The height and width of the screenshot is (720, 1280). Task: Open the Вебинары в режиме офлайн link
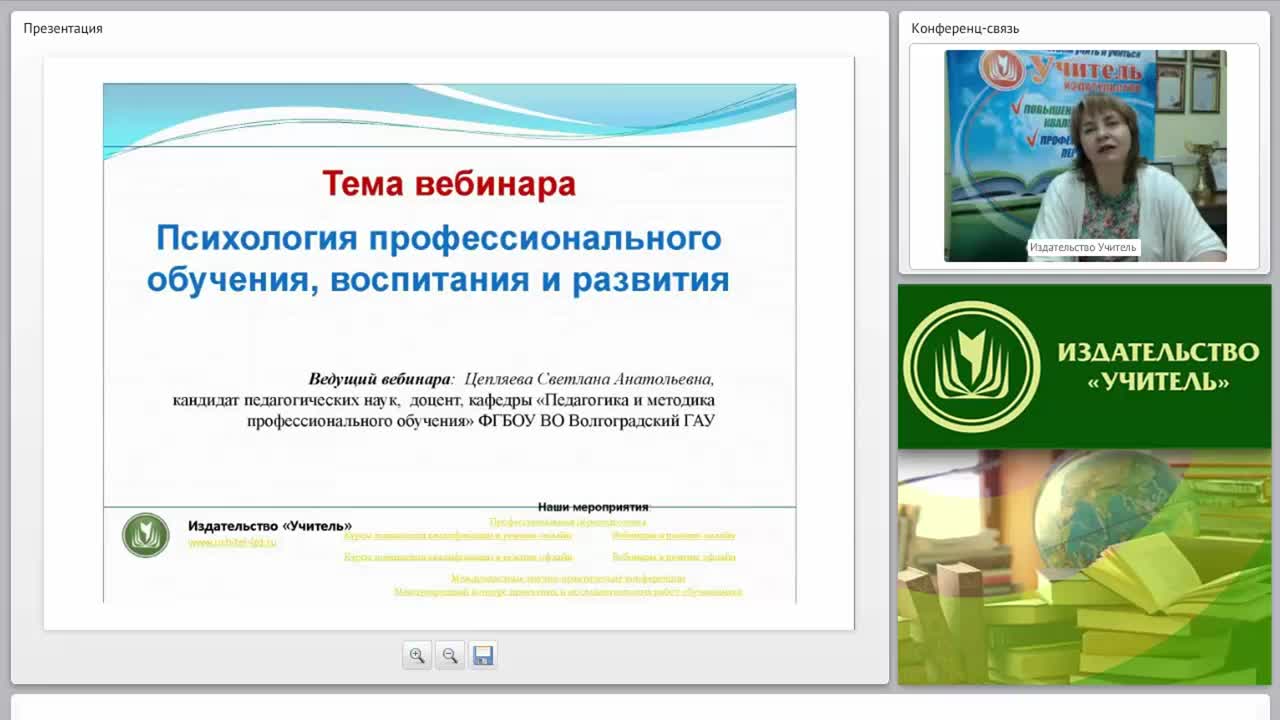[674, 557]
